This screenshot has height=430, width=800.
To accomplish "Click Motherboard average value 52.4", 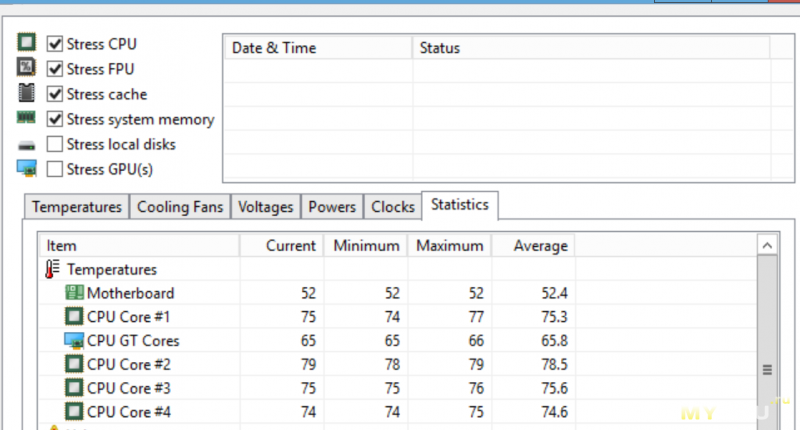I will [x=554, y=293].
